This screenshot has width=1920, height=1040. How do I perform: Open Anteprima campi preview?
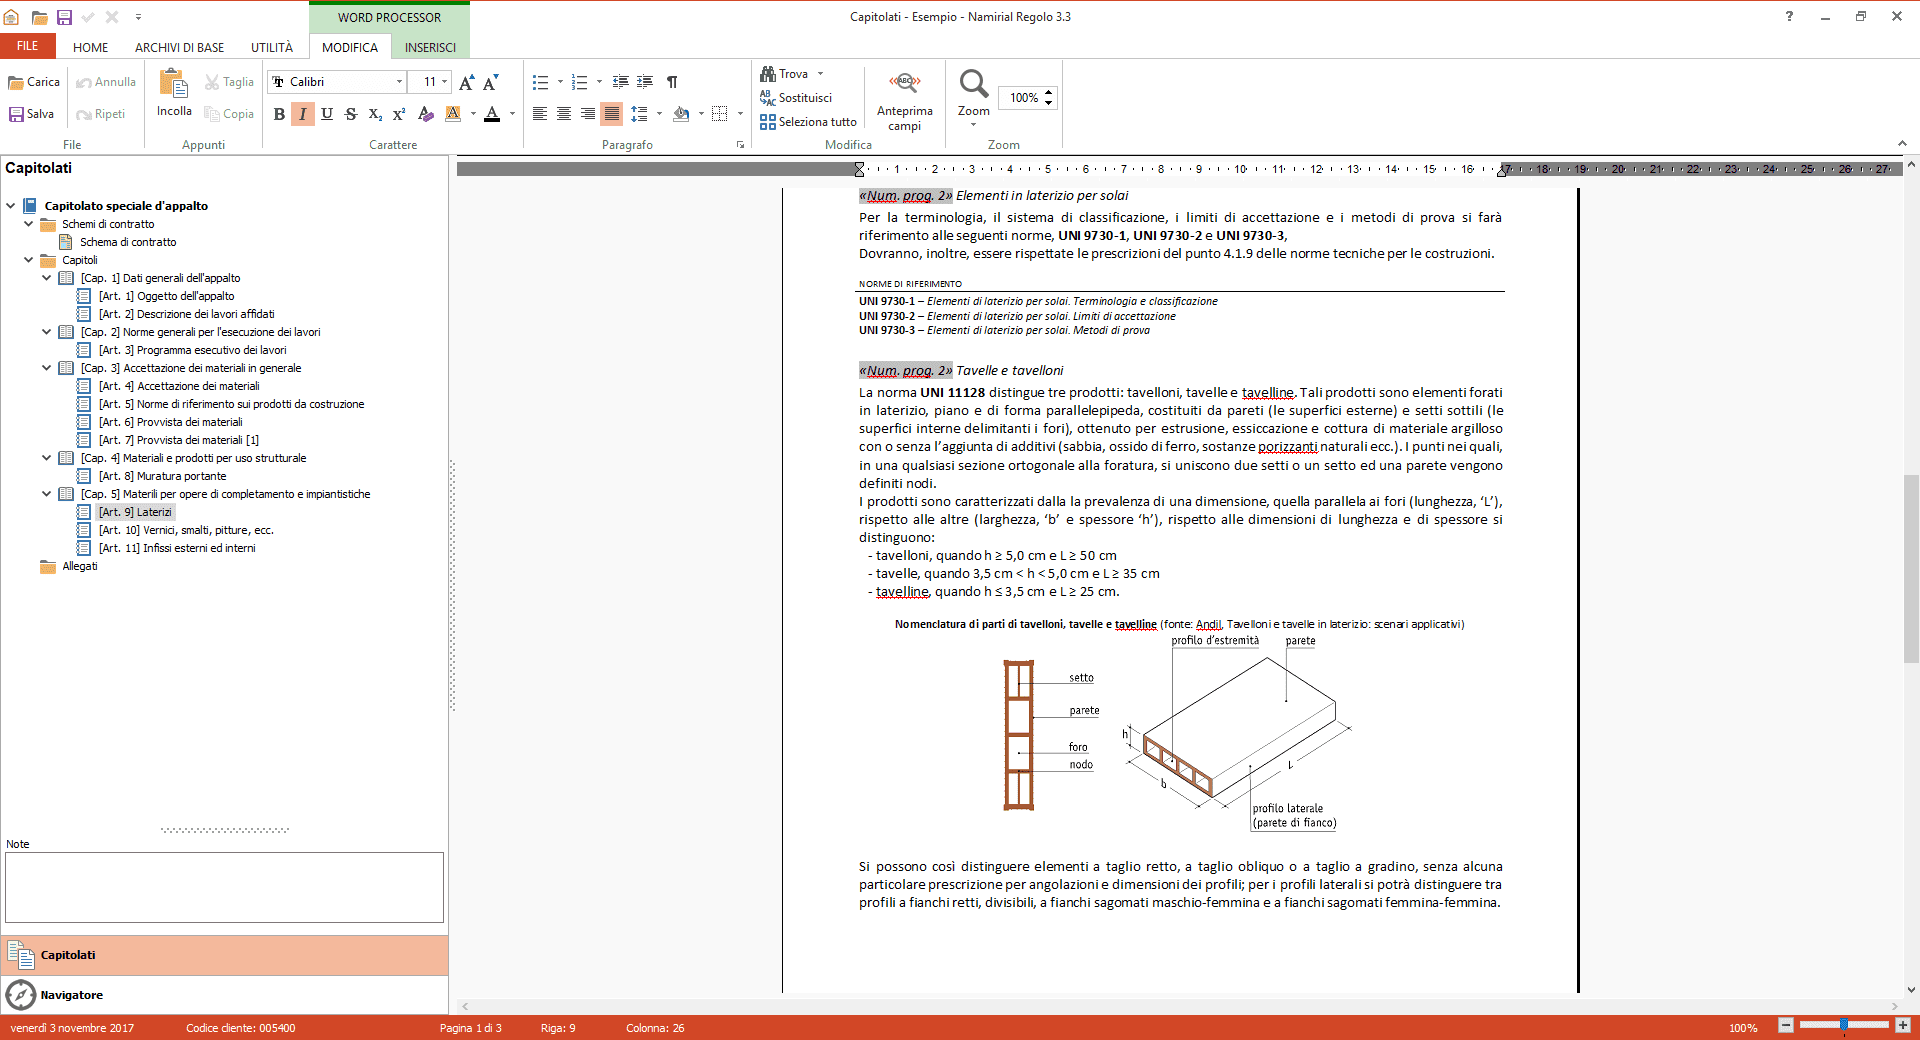click(x=904, y=101)
